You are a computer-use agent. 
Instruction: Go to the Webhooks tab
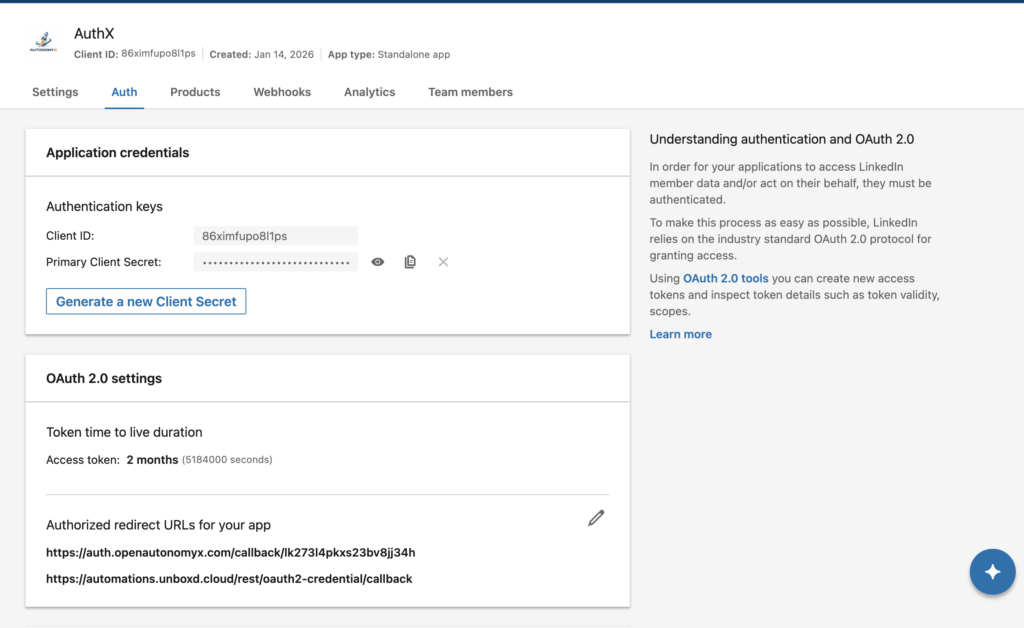(282, 92)
